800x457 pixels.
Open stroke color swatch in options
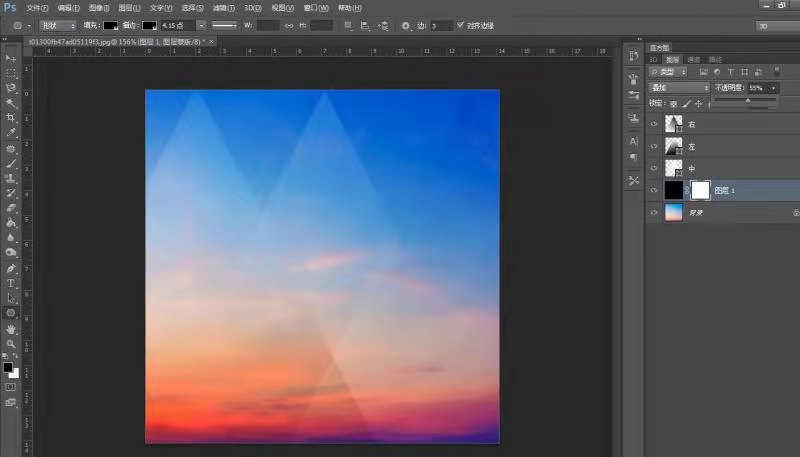[x=149, y=26]
